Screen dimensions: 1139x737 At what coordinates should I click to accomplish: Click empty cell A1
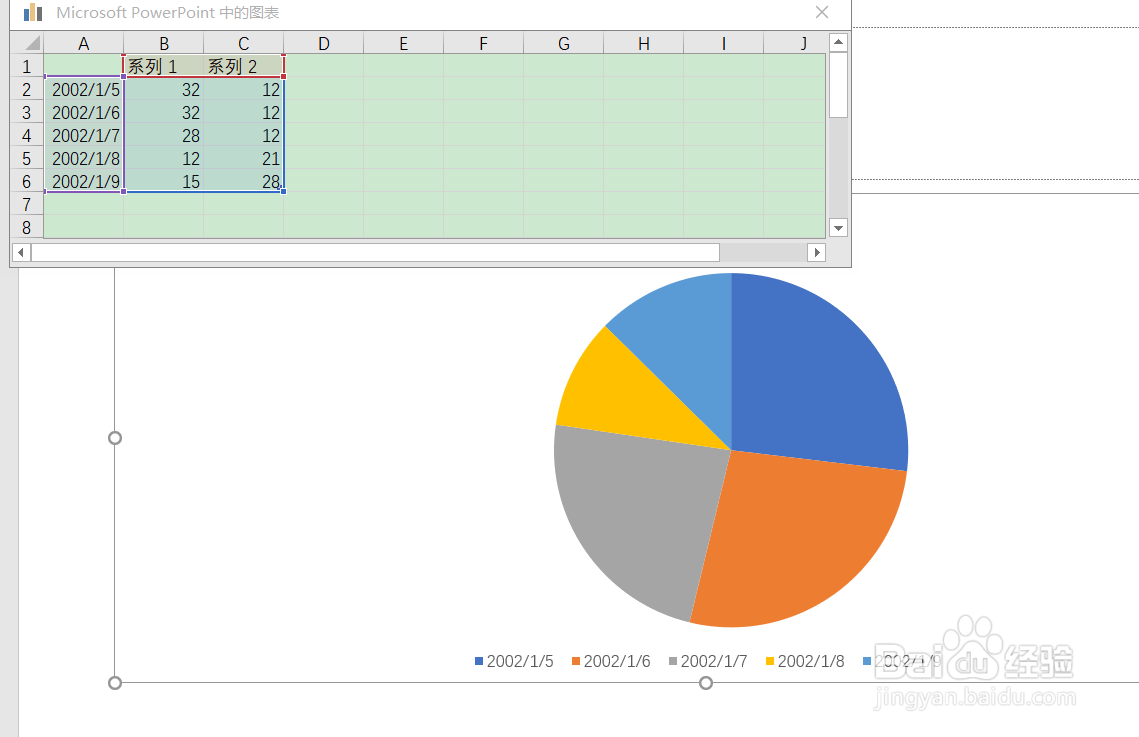click(x=84, y=66)
